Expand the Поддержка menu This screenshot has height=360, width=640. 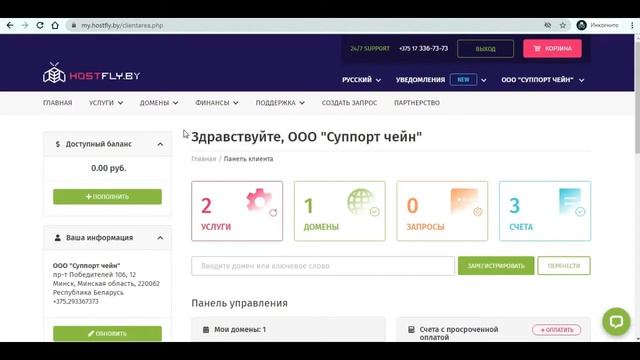coord(280,103)
